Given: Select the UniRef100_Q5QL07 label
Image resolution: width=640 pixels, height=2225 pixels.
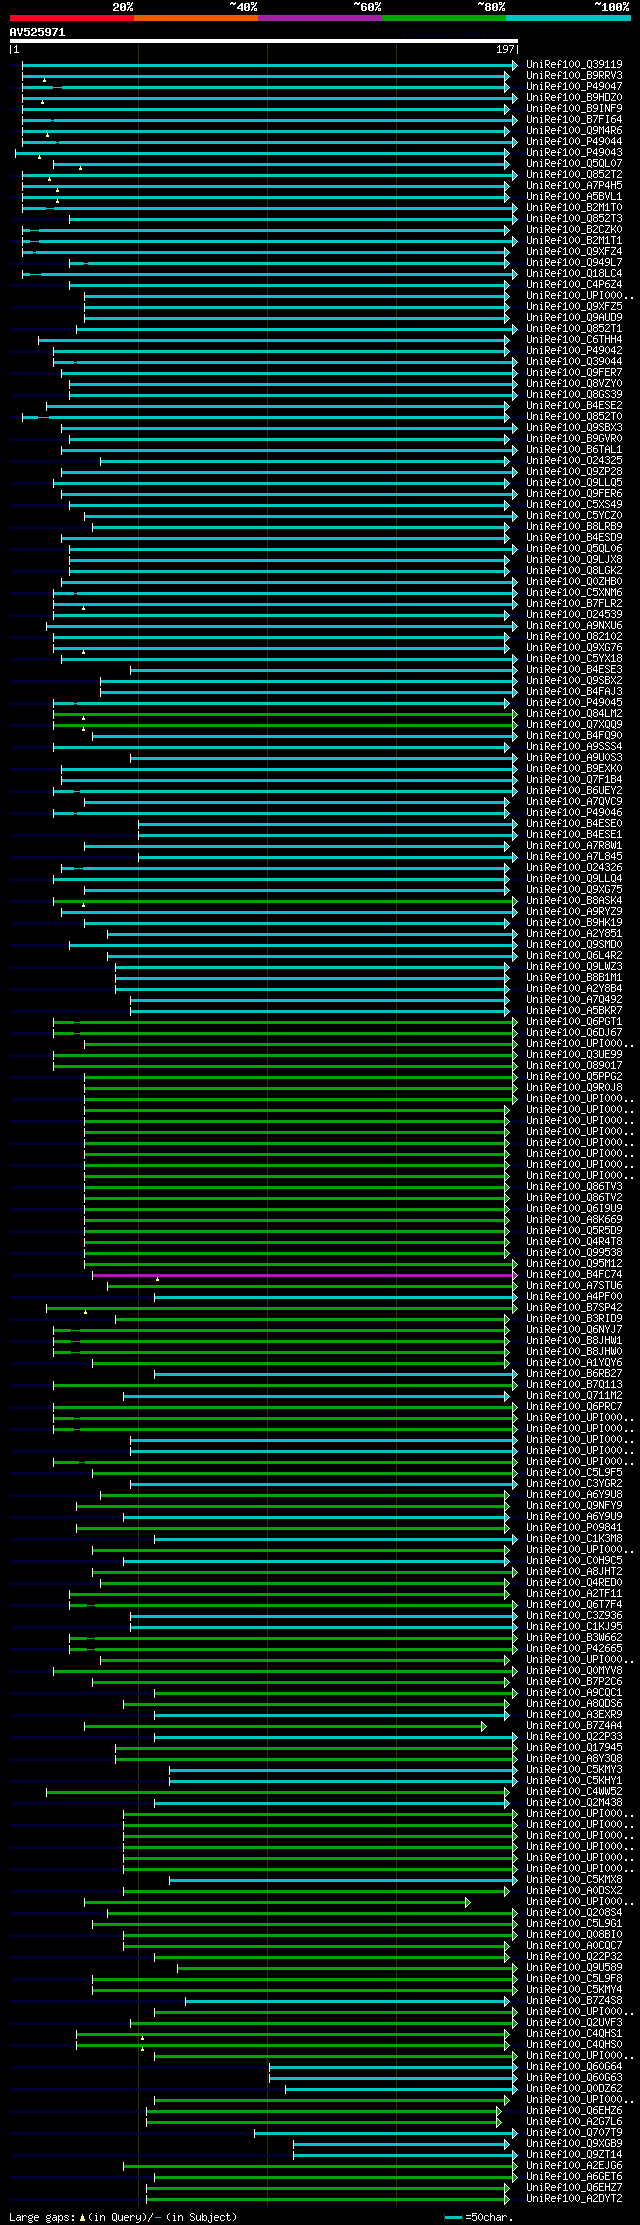Looking at the screenshot, I should (574, 164).
